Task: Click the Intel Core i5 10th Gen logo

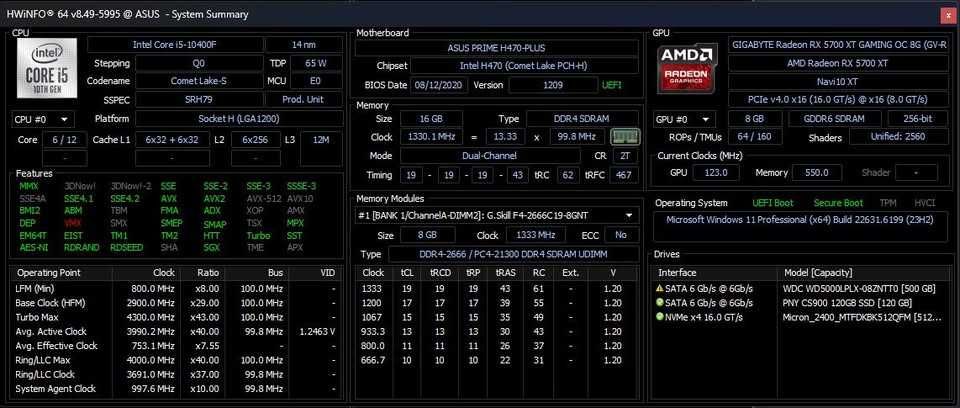Action: [x=47, y=68]
